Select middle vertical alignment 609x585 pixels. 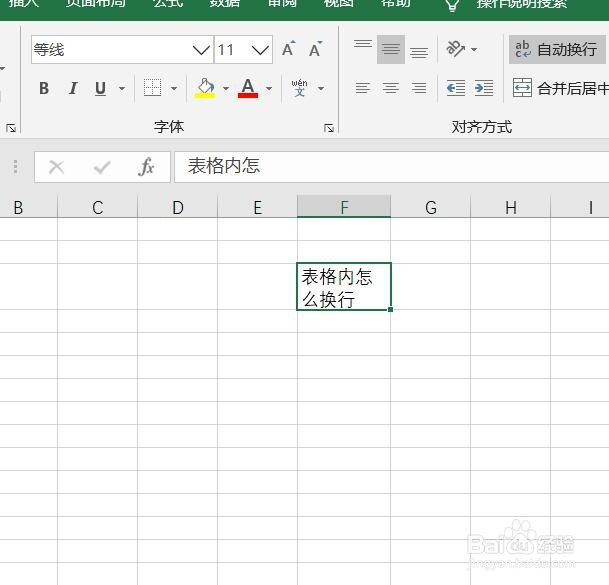[391, 49]
